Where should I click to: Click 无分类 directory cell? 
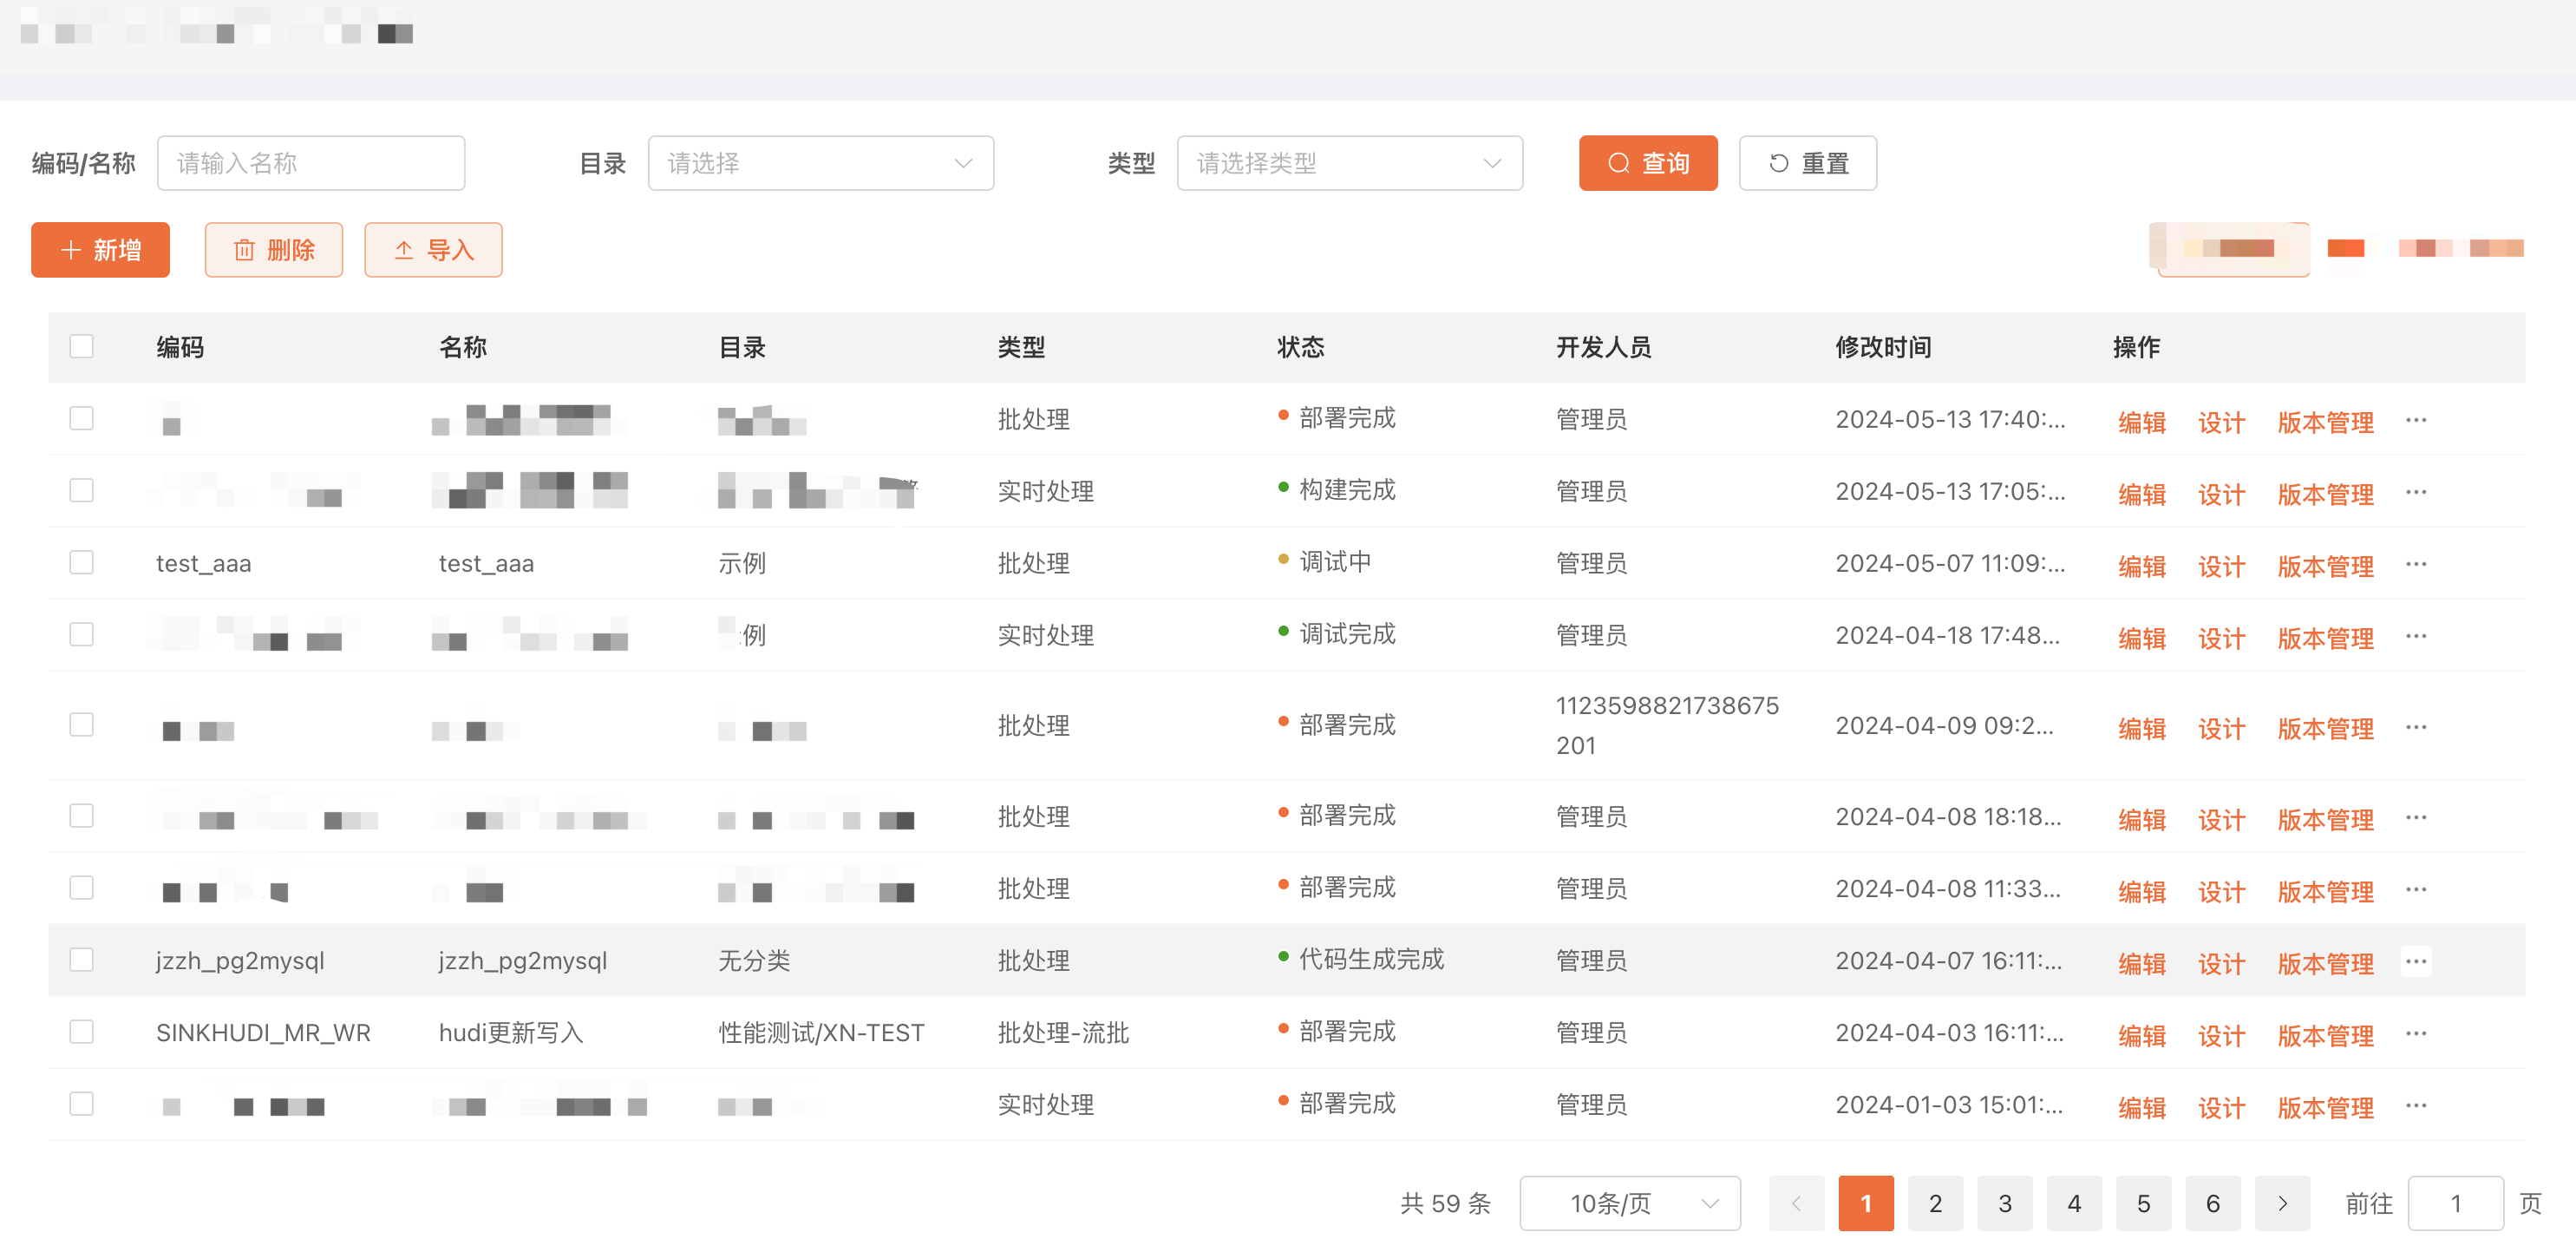click(x=754, y=961)
